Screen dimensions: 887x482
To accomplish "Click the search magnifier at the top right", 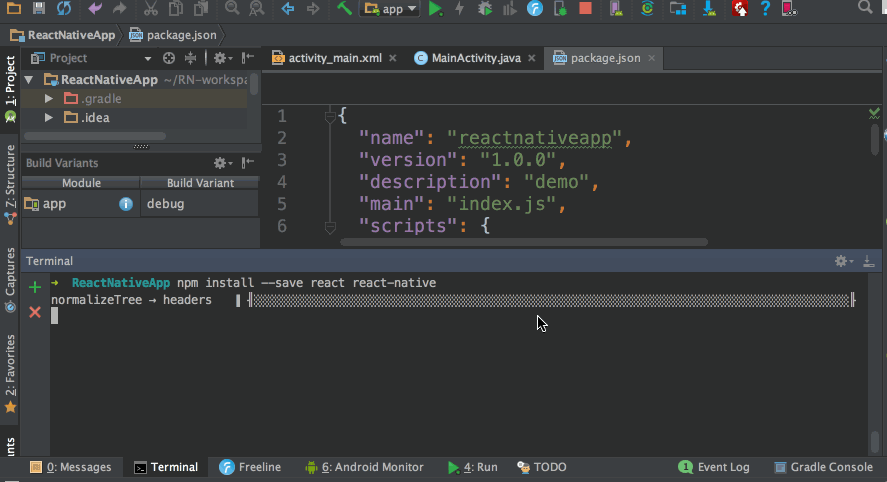I will (x=864, y=8).
